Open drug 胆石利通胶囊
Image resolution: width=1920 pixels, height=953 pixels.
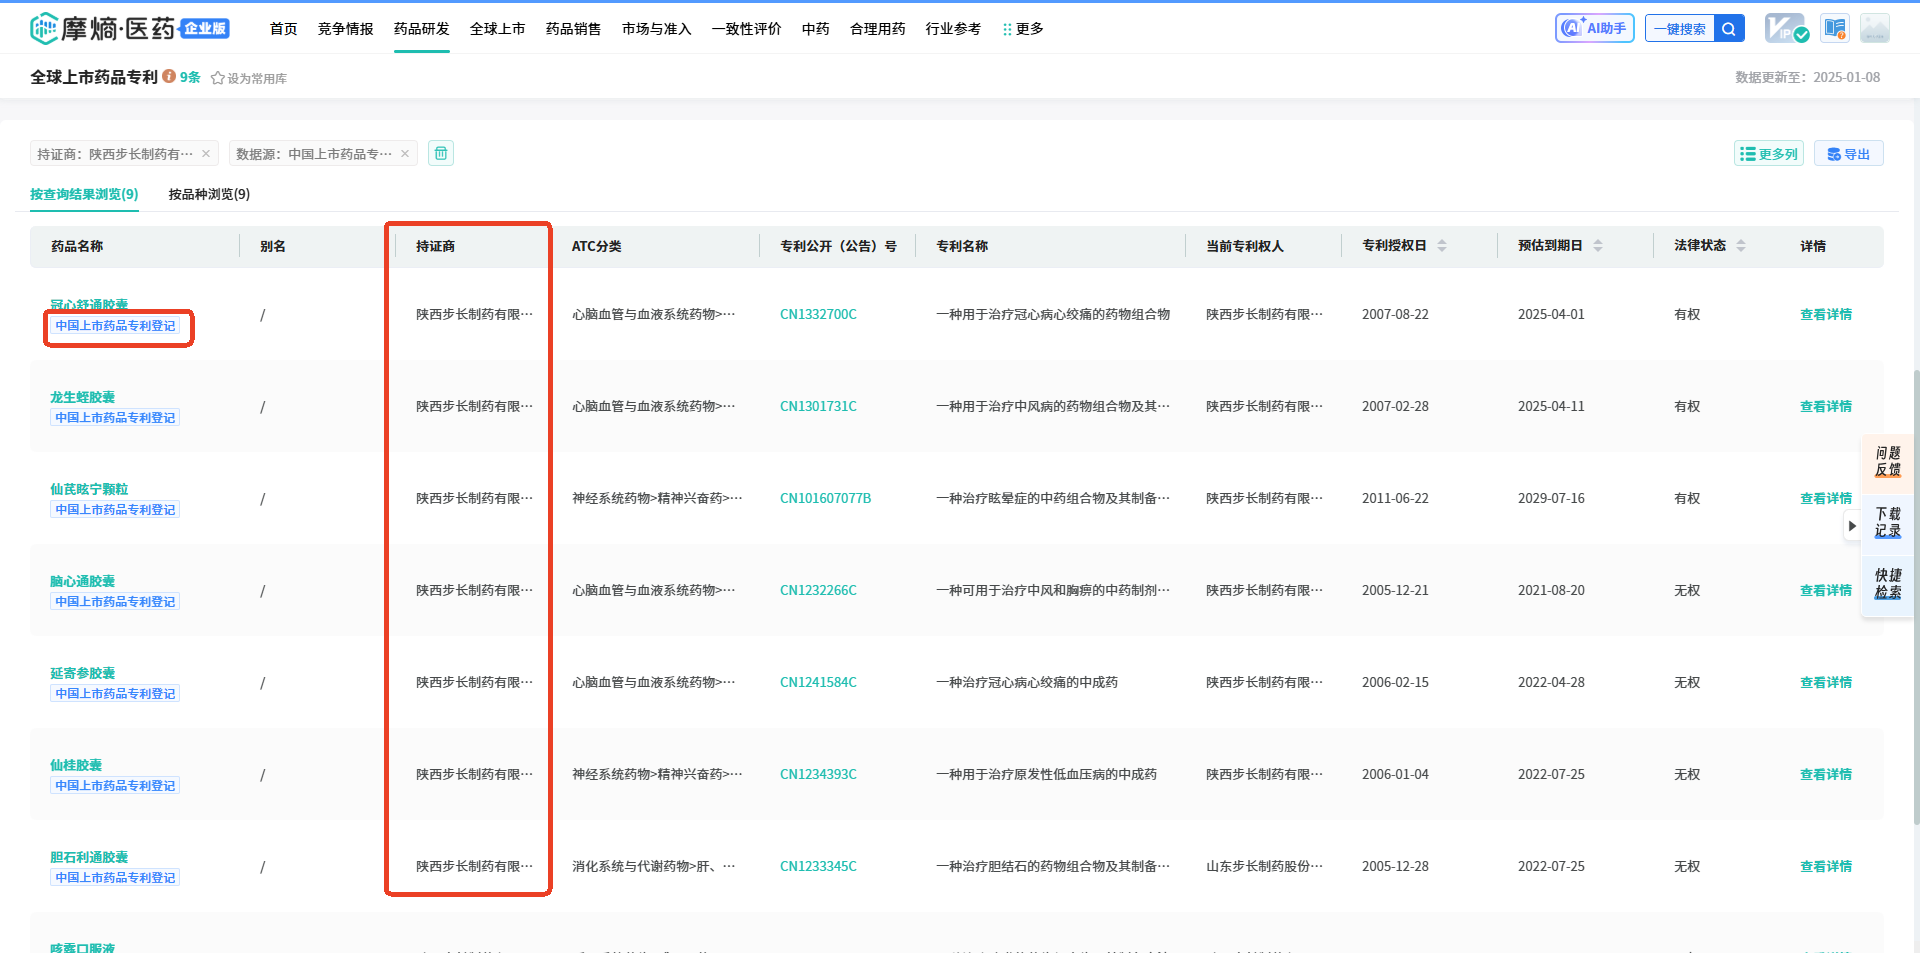click(89, 857)
